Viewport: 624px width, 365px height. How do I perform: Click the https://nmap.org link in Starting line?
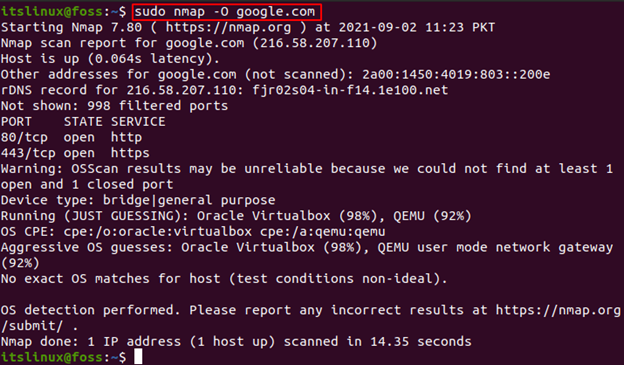(x=228, y=27)
